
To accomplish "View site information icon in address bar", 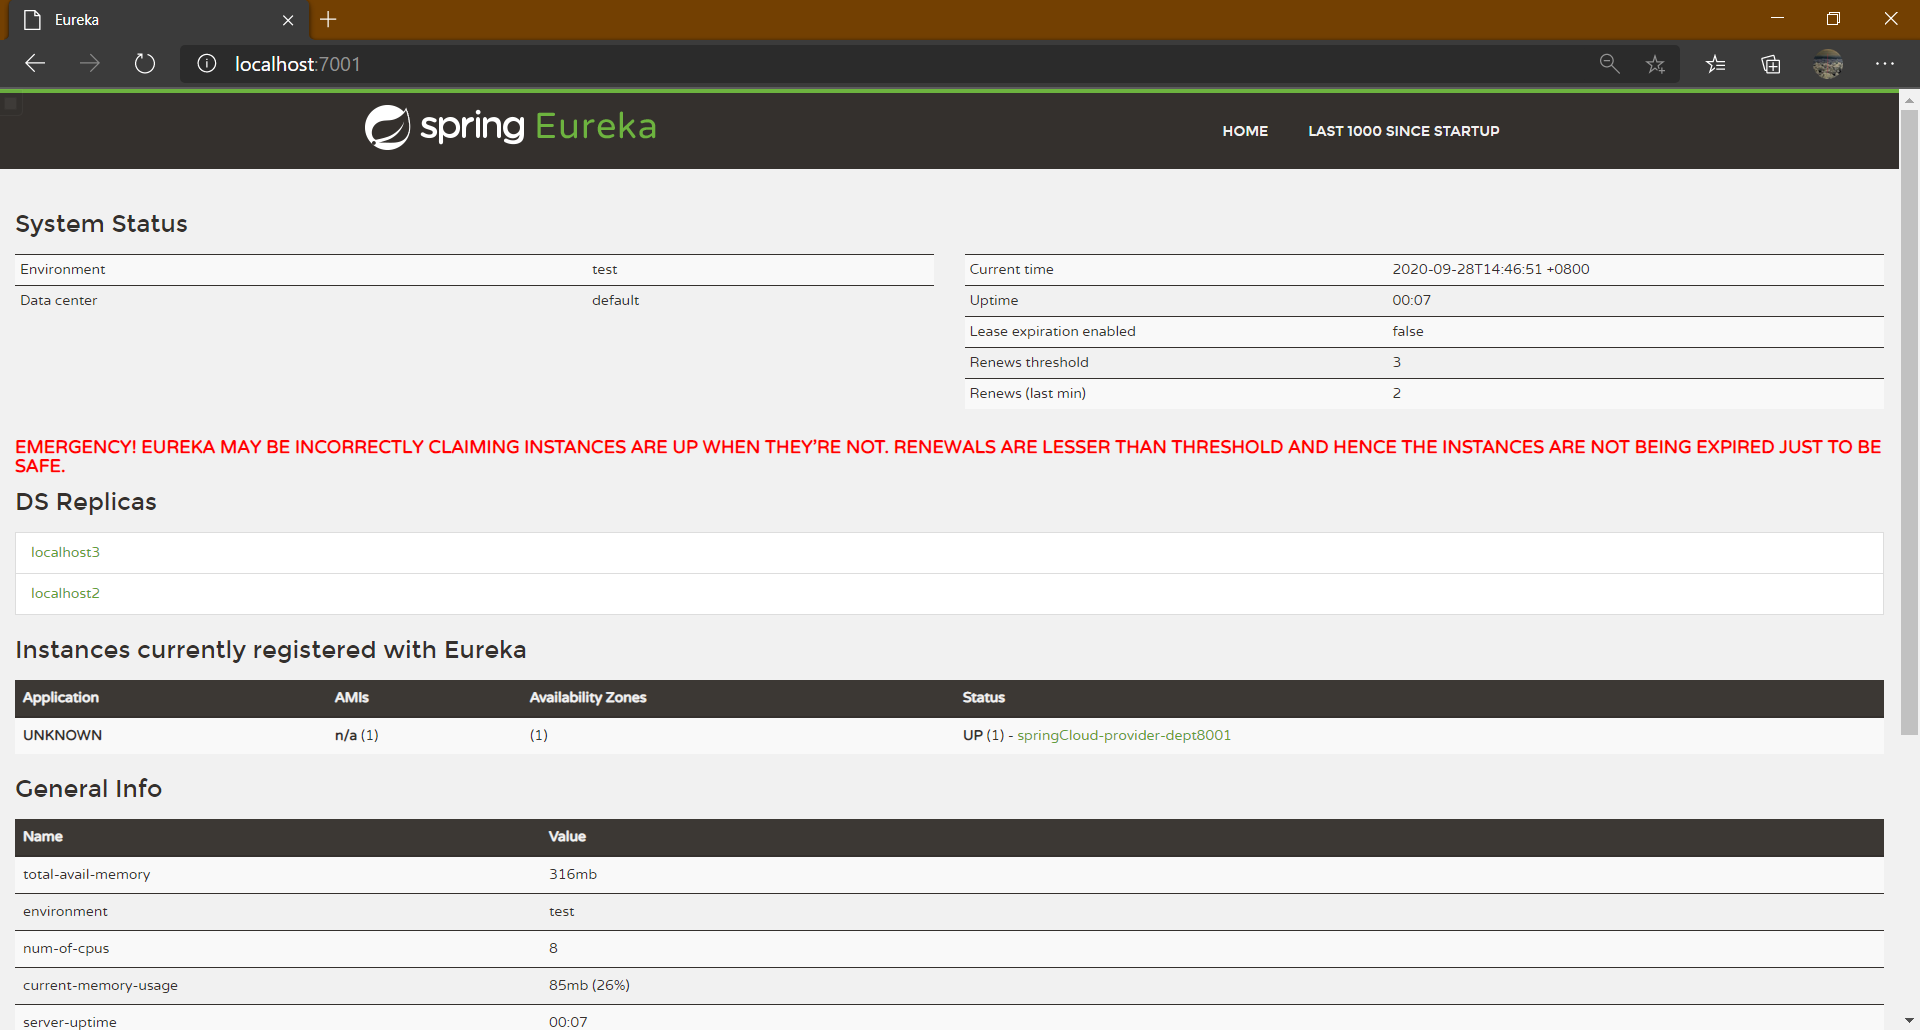I will pyautogui.click(x=207, y=64).
